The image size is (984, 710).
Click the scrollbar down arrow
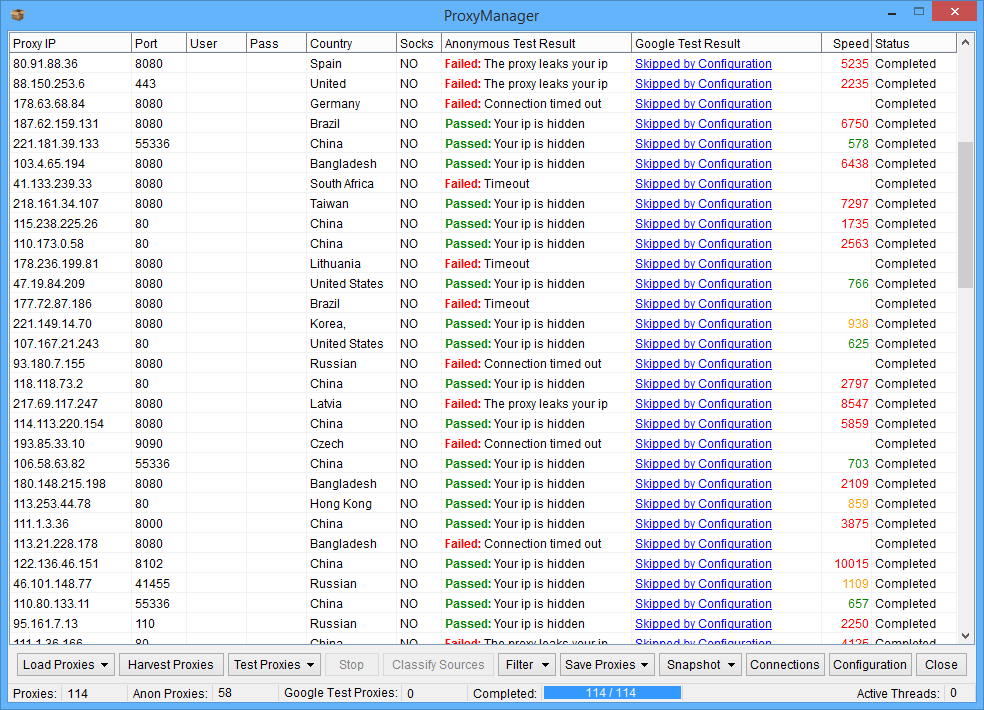[x=965, y=635]
